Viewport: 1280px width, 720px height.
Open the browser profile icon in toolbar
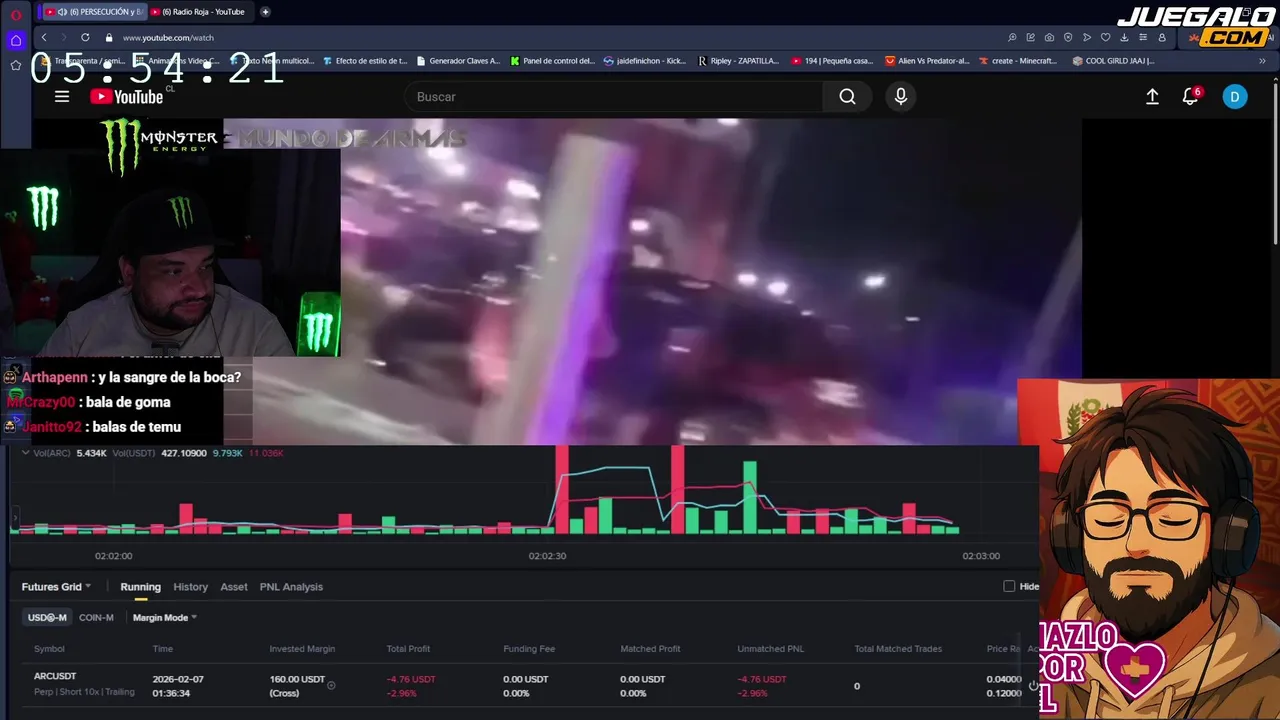tap(1162, 37)
